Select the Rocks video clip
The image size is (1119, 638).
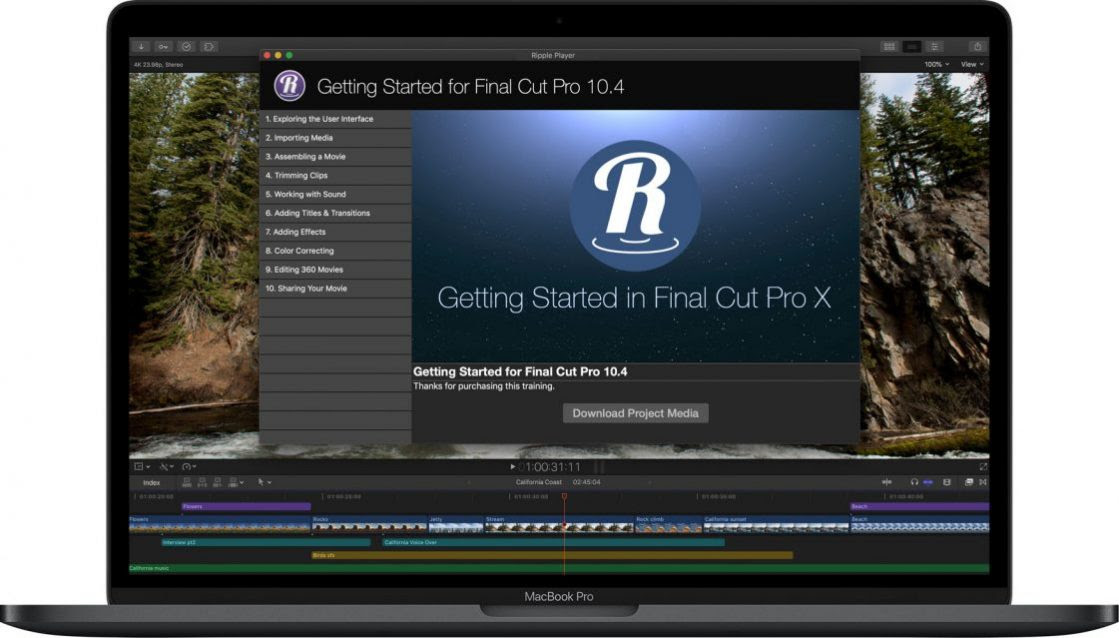pyautogui.click(x=369, y=525)
